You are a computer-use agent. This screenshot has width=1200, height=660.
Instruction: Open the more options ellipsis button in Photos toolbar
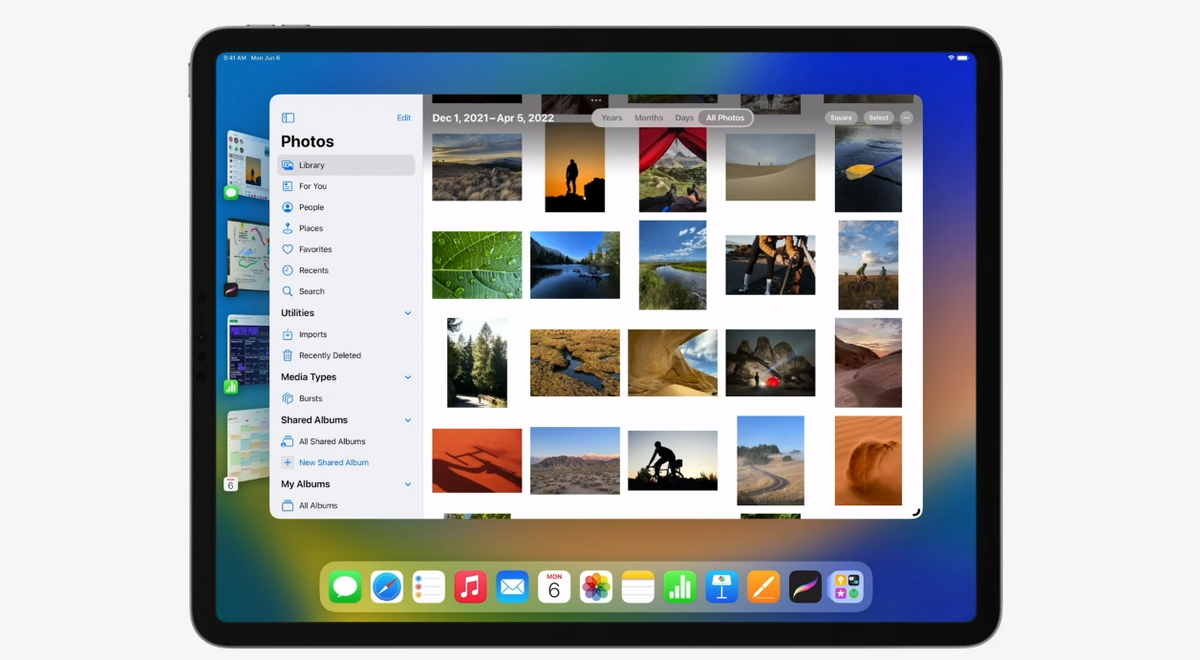[906, 118]
